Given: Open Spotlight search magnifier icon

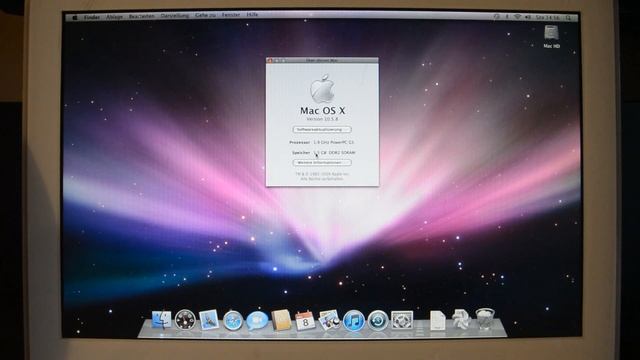Looking at the screenshot, I should click(568, 18).
